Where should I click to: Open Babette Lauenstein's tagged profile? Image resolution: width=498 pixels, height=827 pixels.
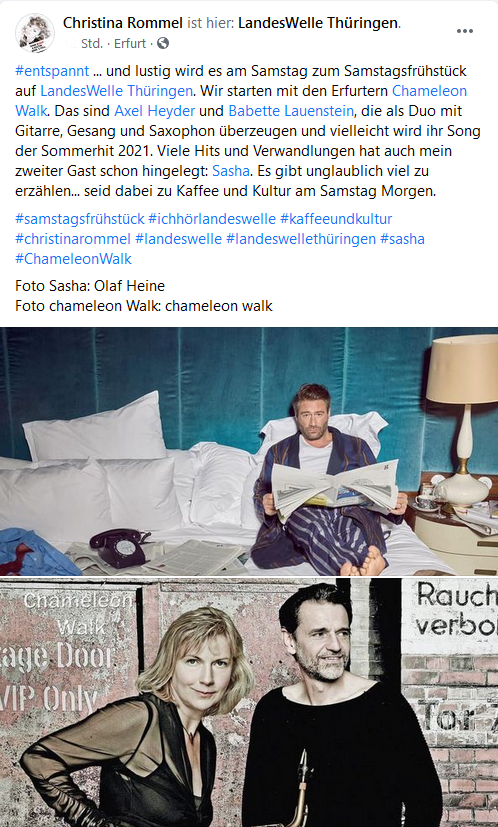coord(290,111)
